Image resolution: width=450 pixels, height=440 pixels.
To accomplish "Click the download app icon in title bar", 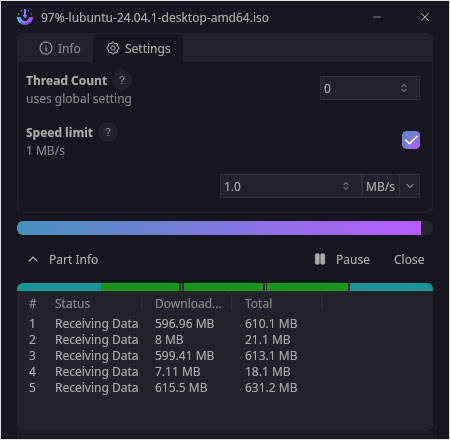I will point(25,17).
